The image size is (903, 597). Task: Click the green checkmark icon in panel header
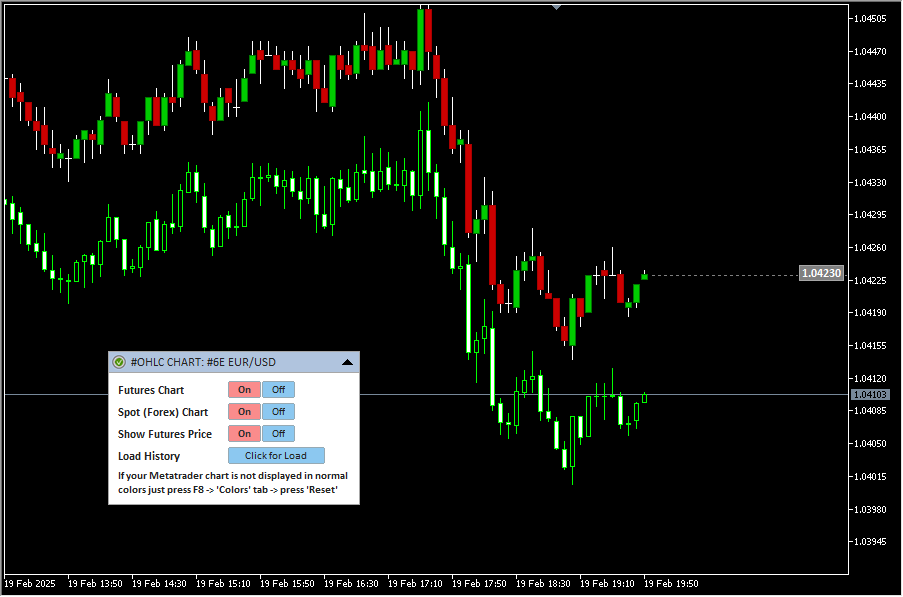tap(119, 362)
